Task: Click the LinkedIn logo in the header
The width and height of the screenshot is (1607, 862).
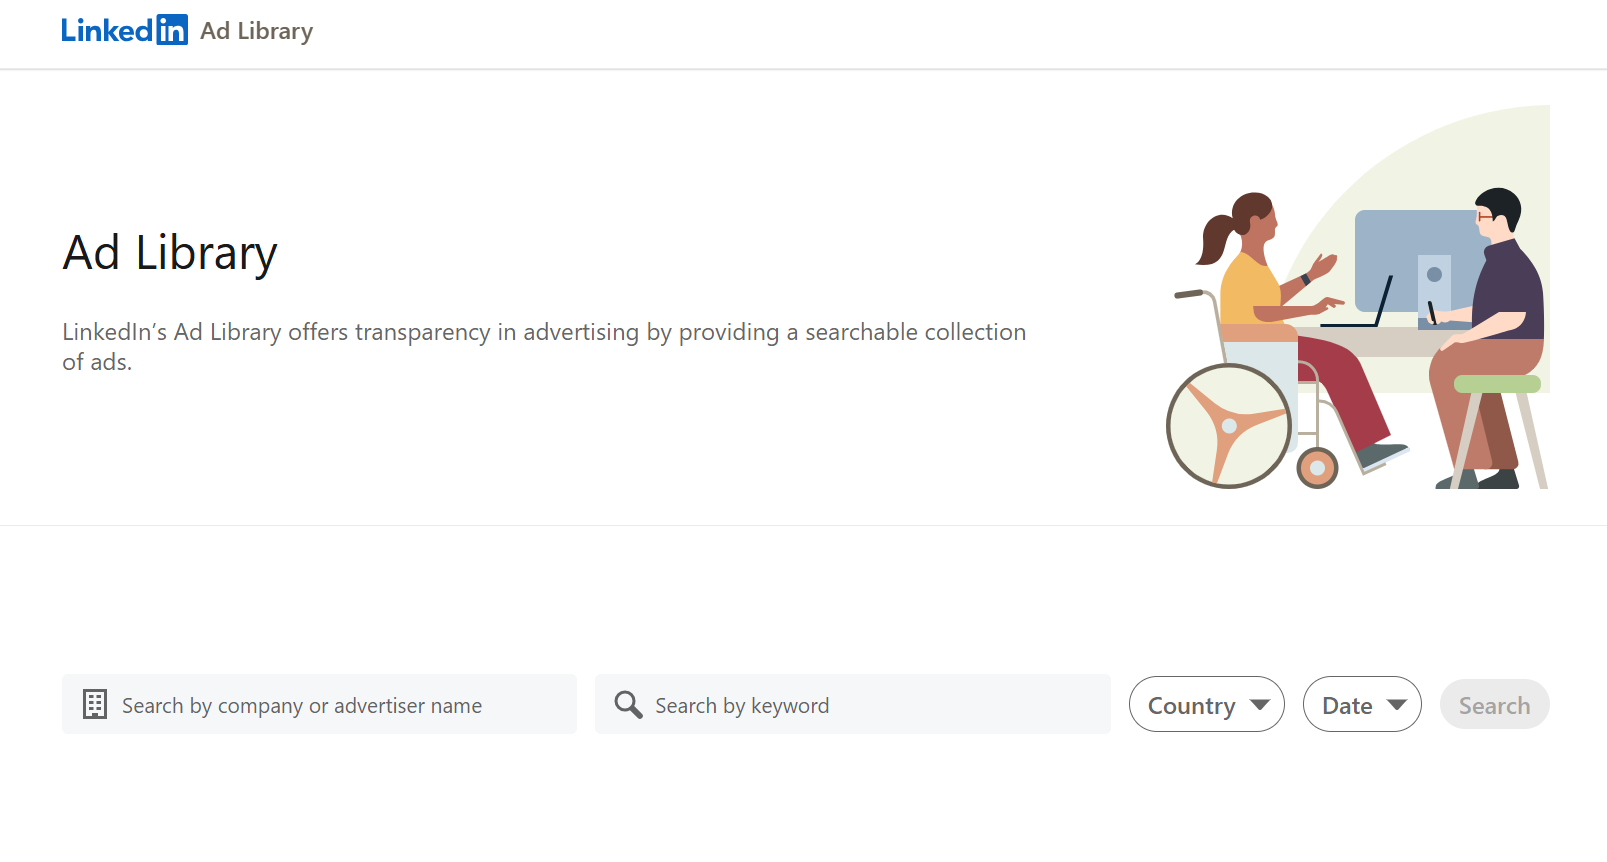Action: click(x=123, y=31)
